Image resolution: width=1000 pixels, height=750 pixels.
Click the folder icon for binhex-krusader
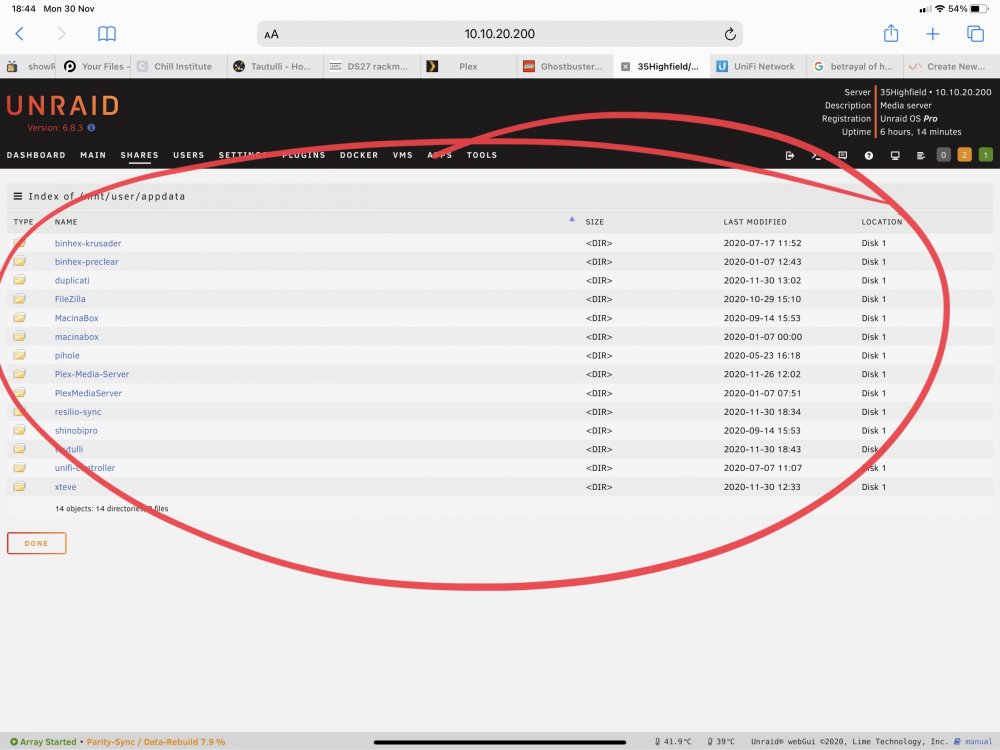(20, 243)
